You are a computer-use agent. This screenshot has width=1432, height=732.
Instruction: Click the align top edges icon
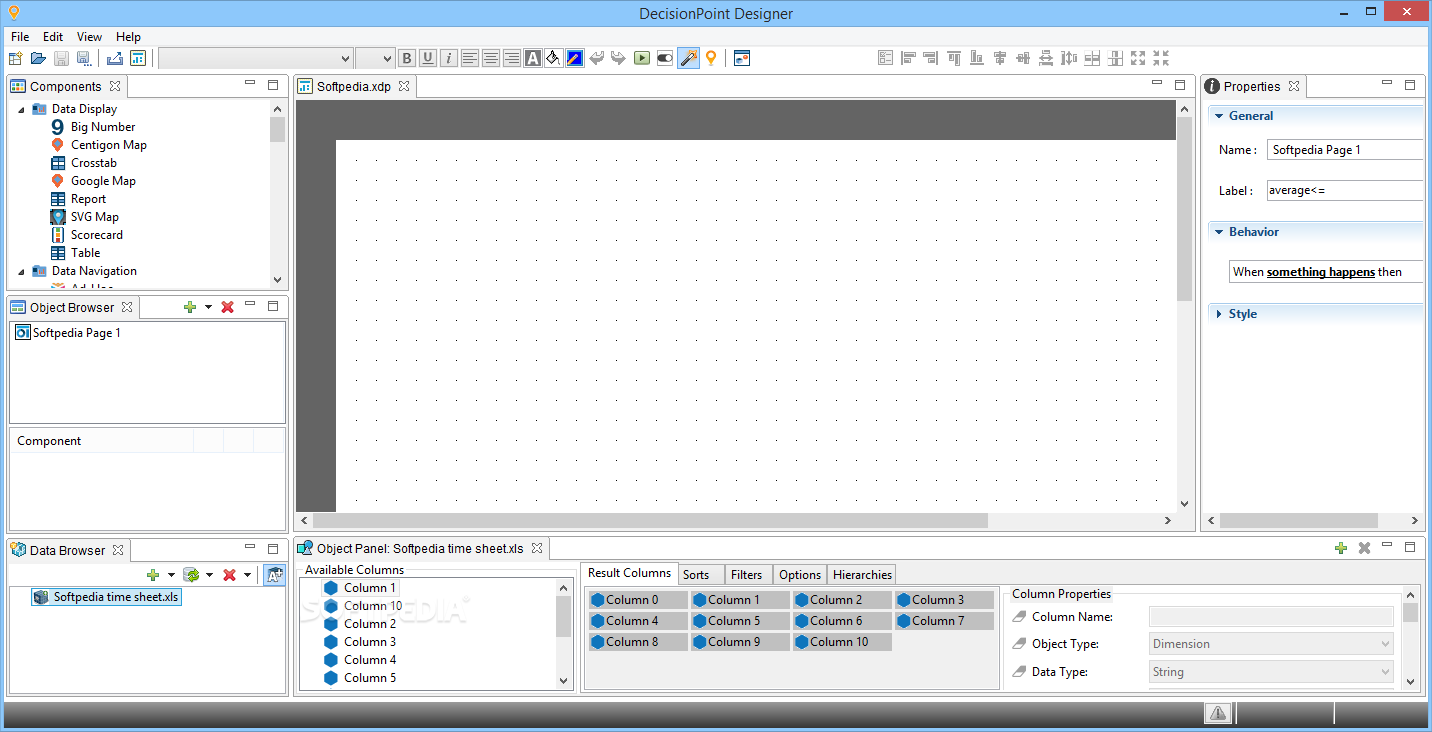click(954, 58)
